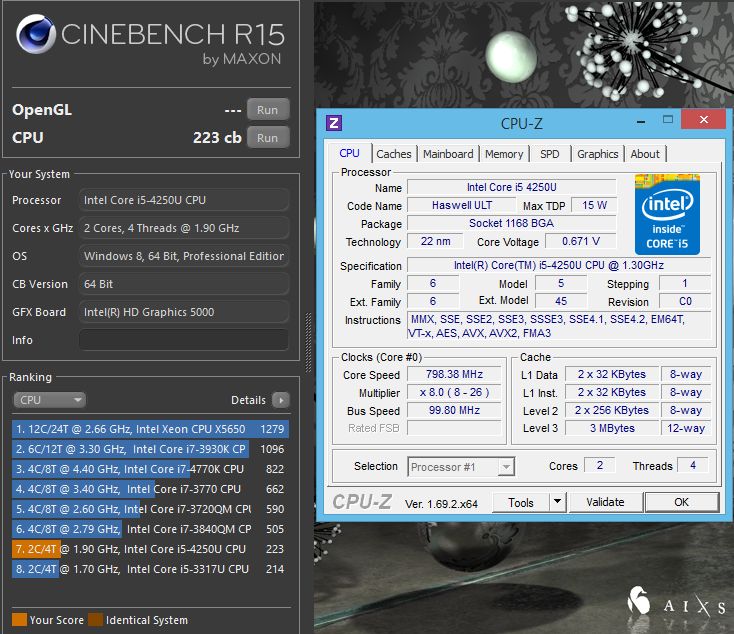Screen dimensions: 734x634
Task: Click the OK button in CPU-Z
Action: click(x=681, y=502)
